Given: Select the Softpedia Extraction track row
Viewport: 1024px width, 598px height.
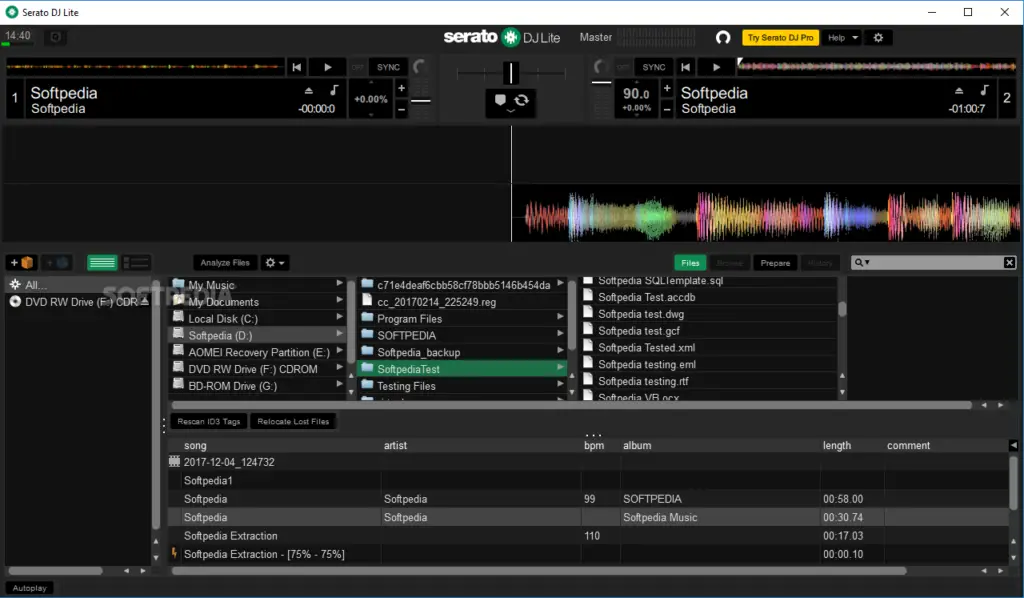Looking at the screenshot, I should coord(588,535).
